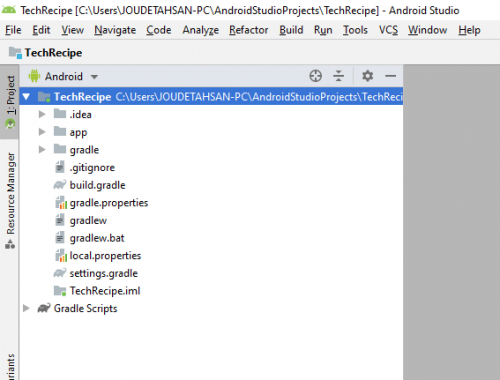The height and width of the screenshot is (380, 500).
Task: Click the gradle.properties chart icon
Action: tap(61, 203)
